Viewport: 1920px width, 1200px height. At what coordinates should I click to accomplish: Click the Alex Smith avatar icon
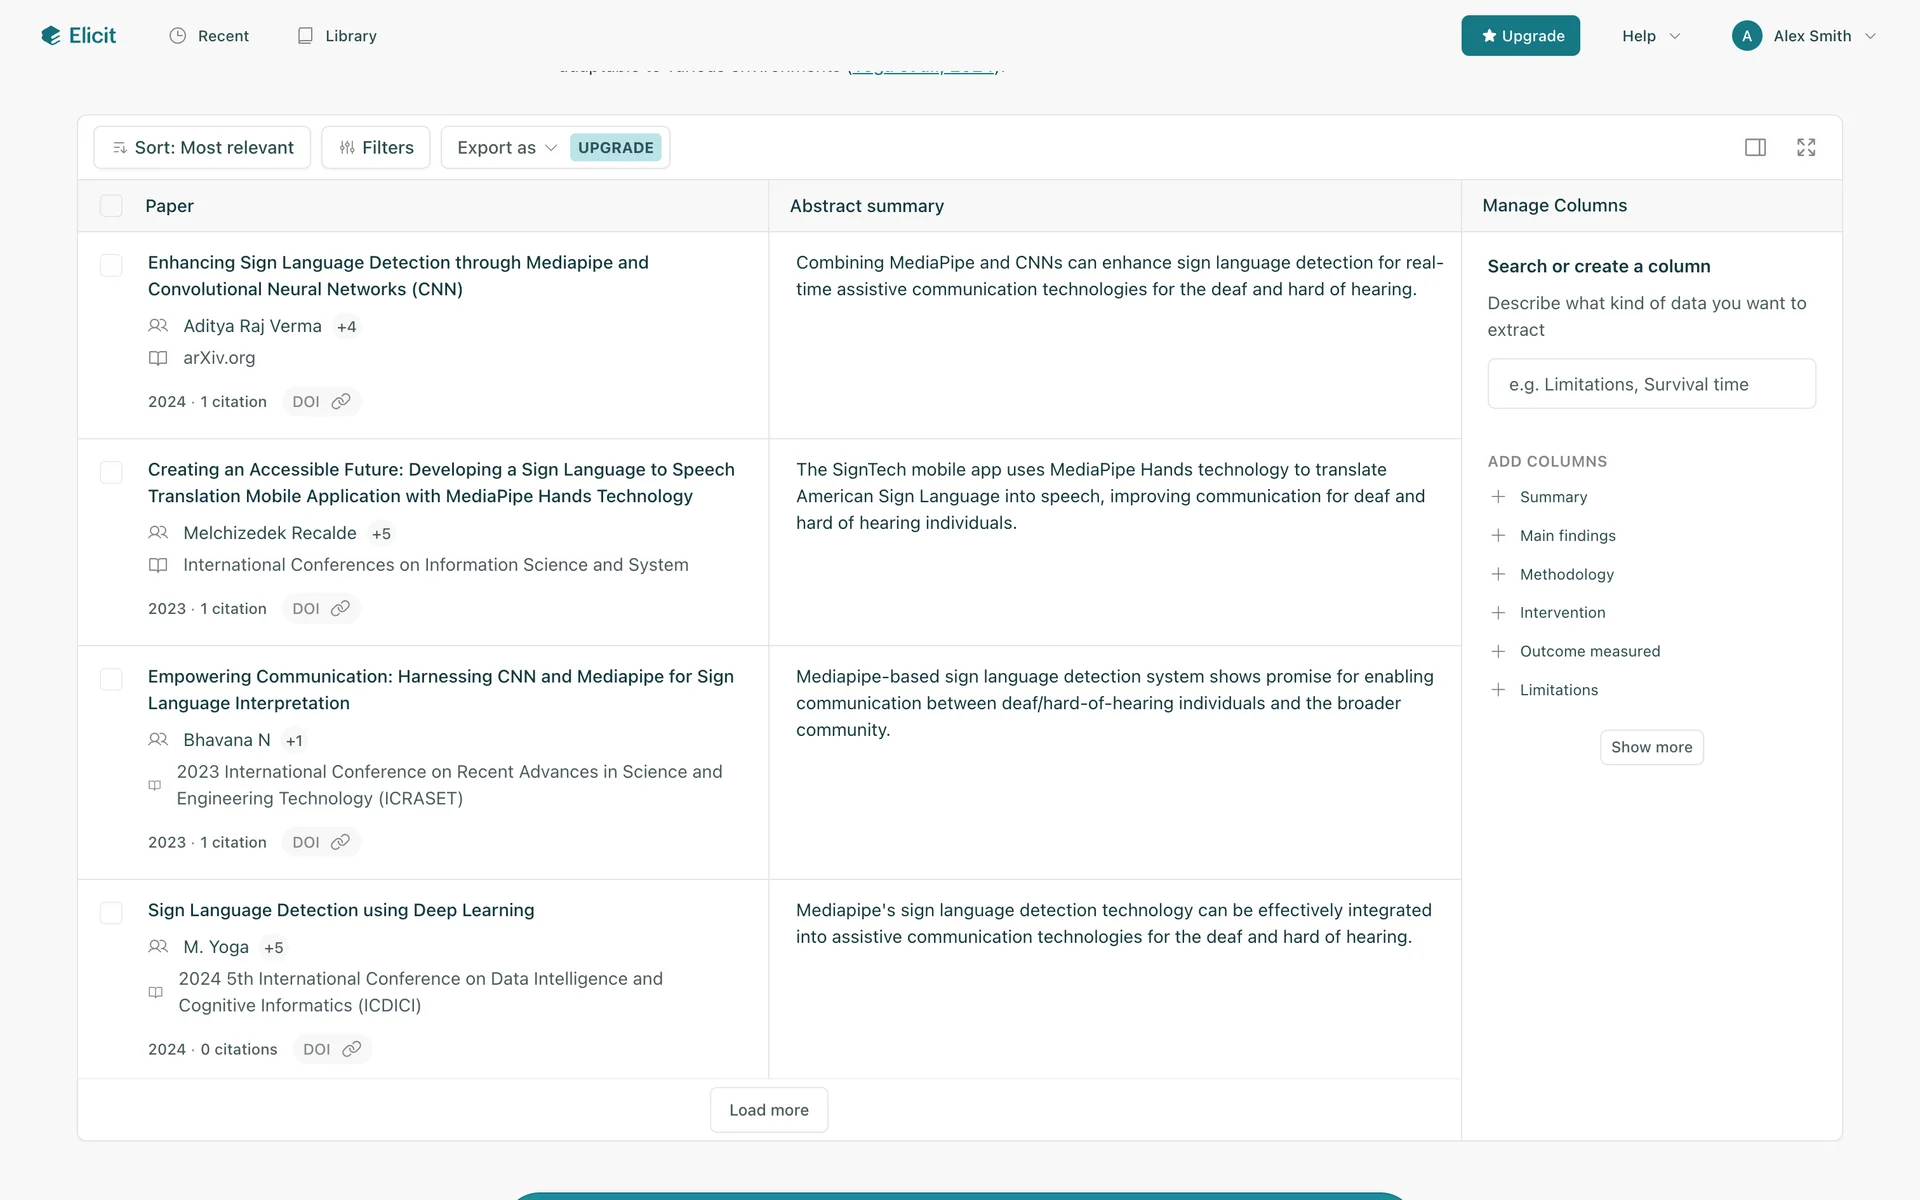pos(1746,36)
